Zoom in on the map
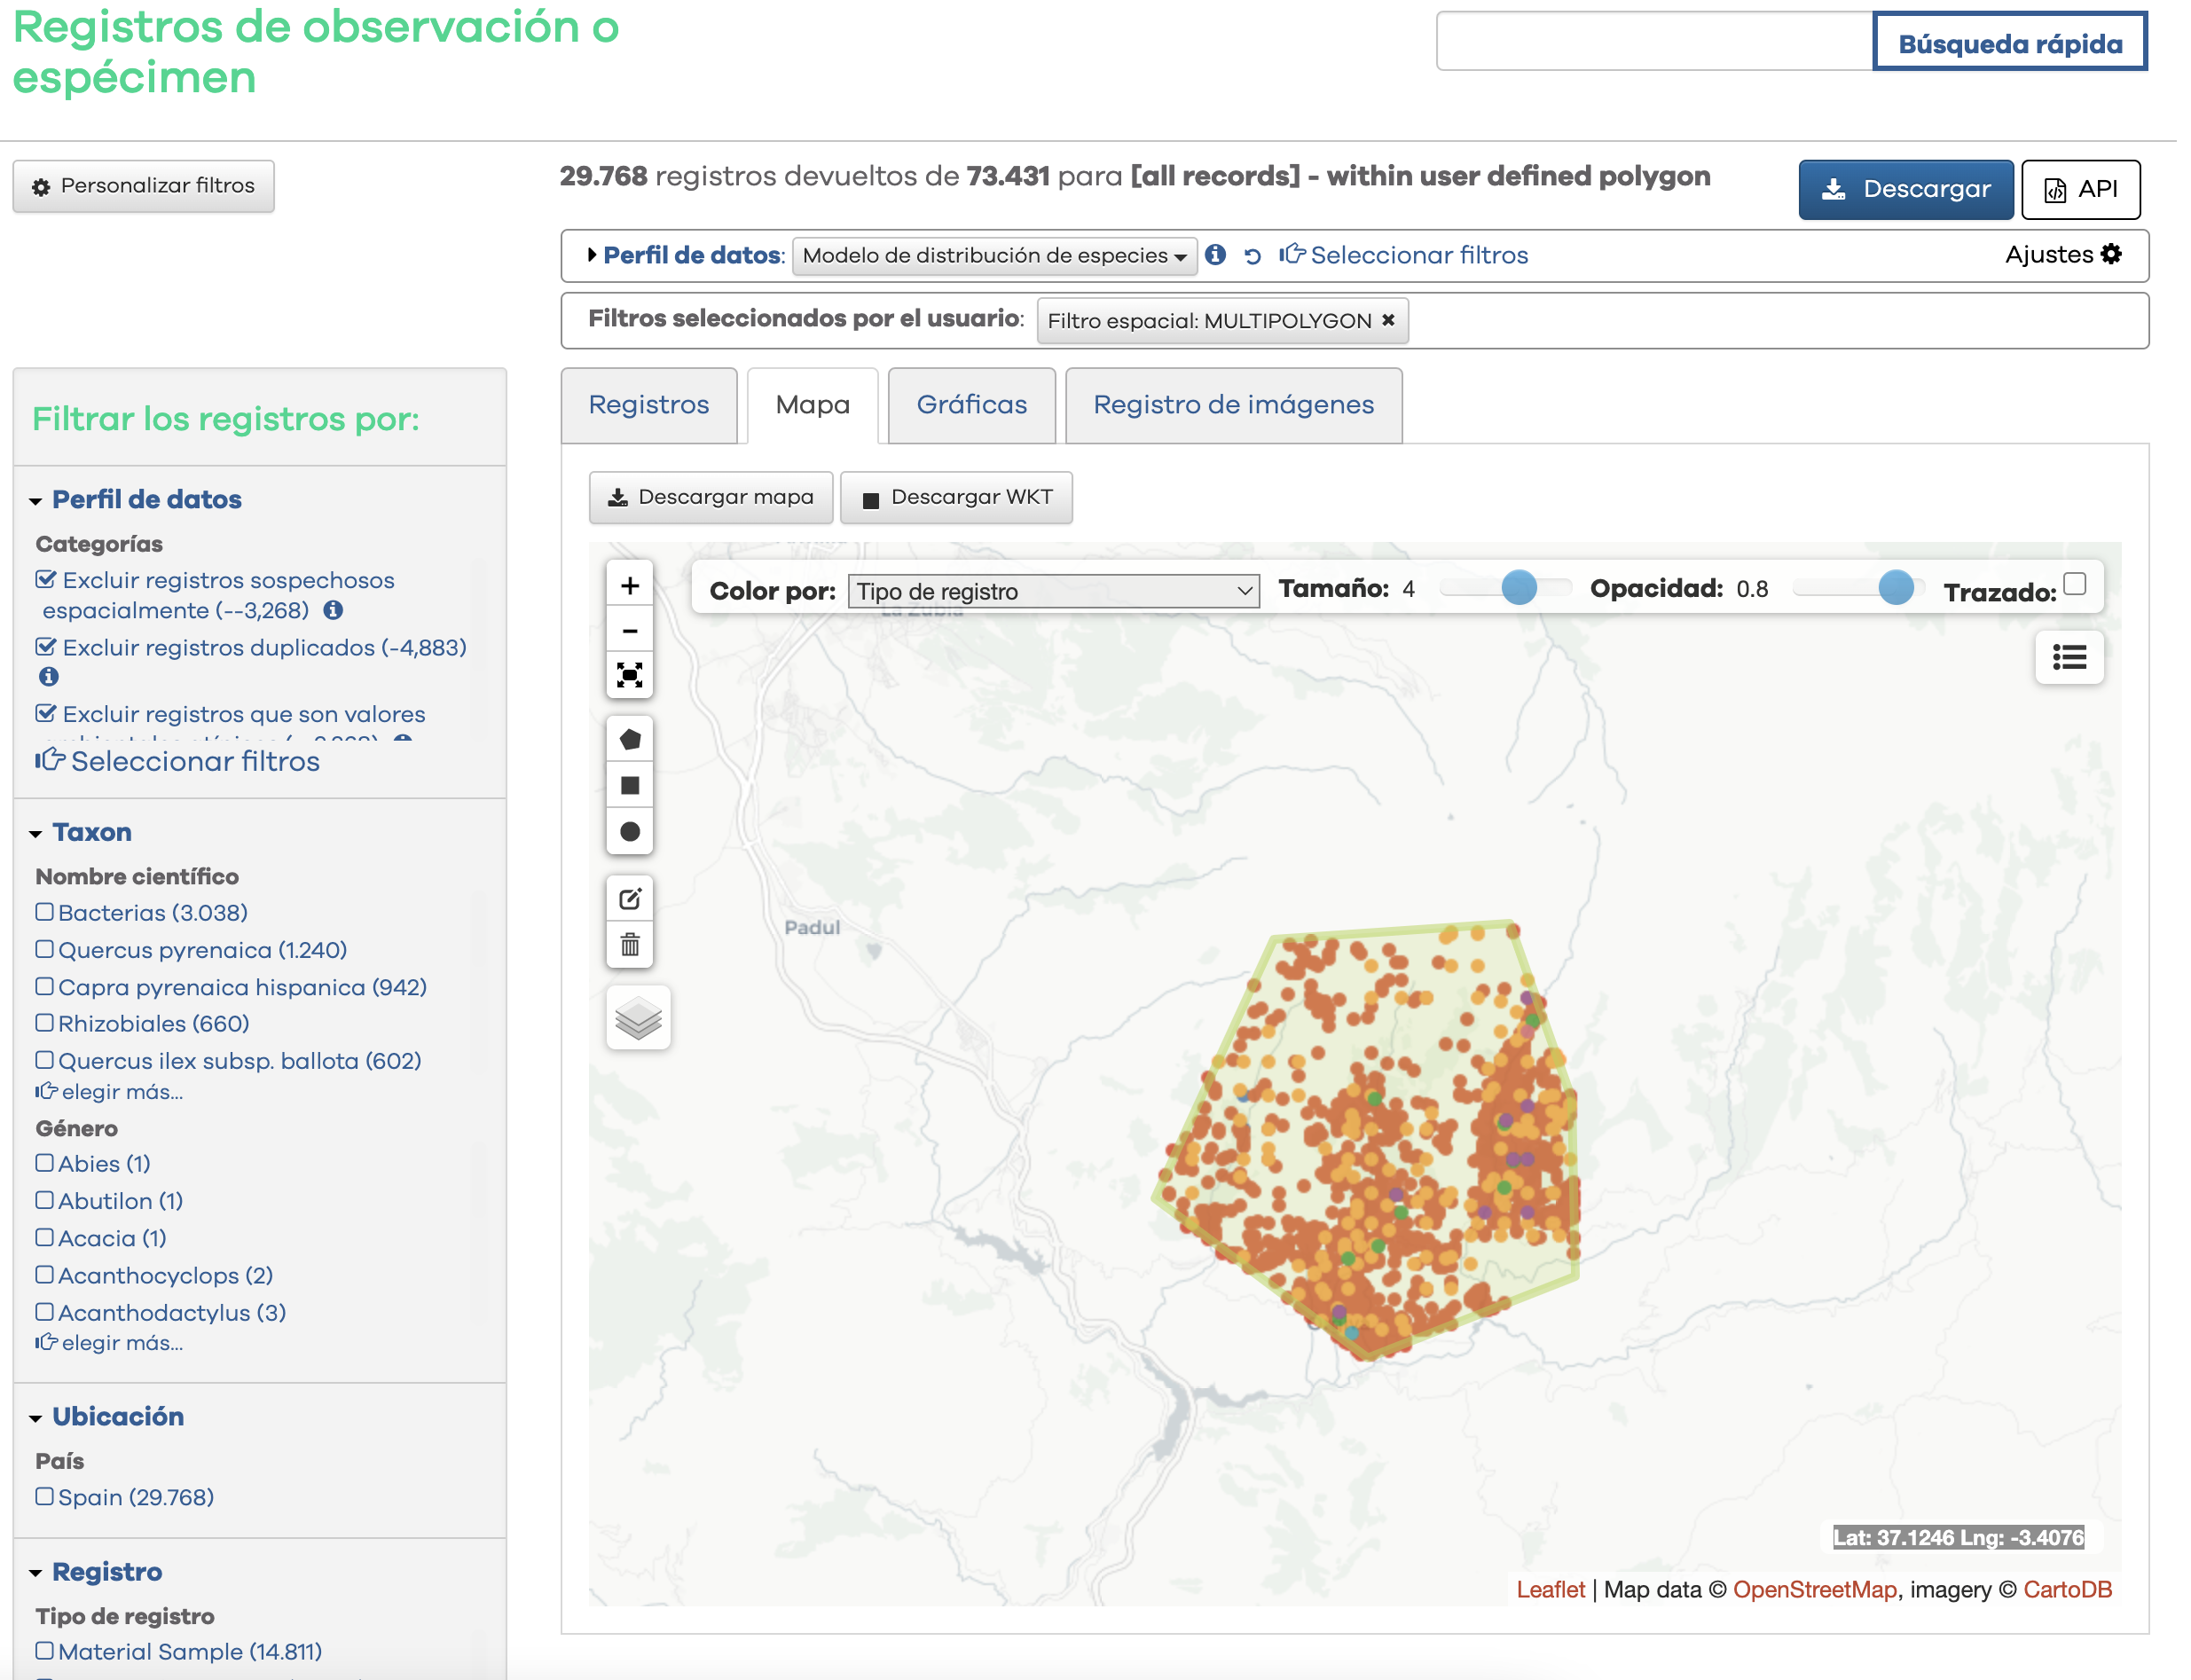The height and width of the screenshot is (1680, 2191). [x=629, y=586]
